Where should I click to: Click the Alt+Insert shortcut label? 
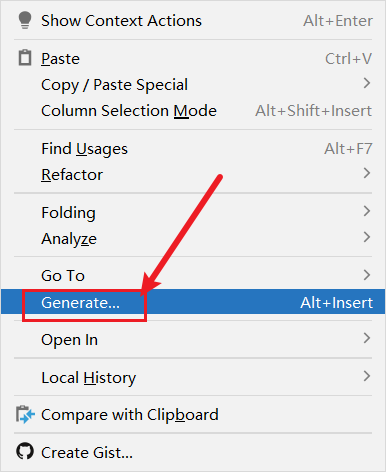(x=336, y=303)
